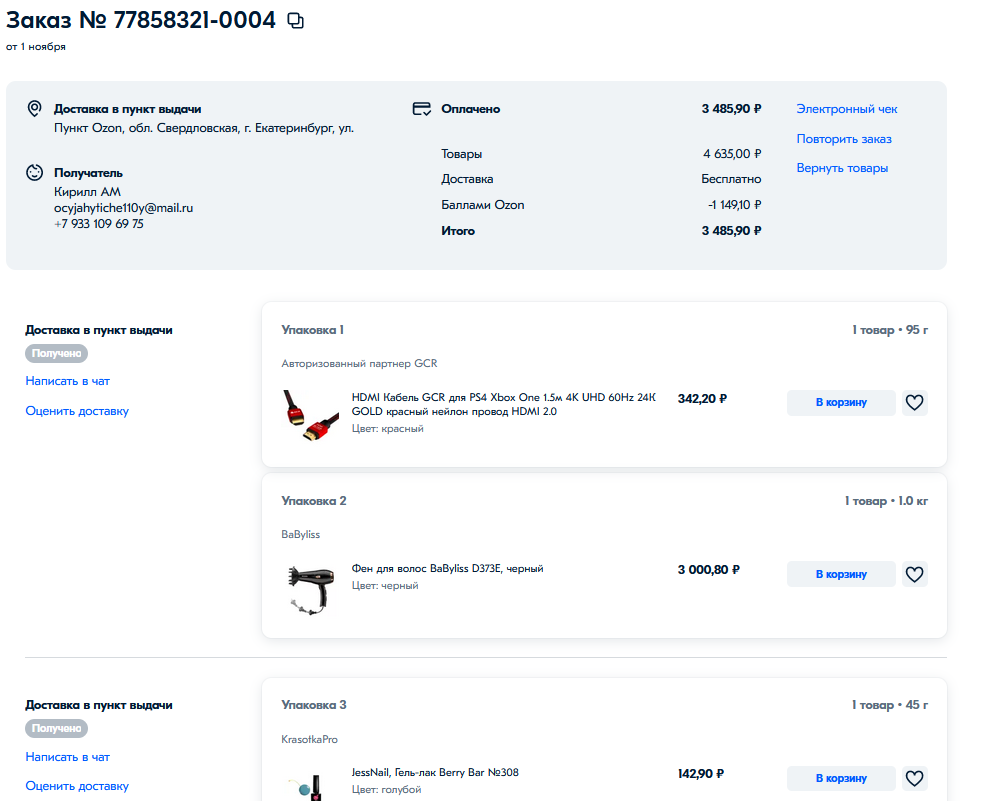Click Оценить доставку for Упаковка 3 delivery
This screenshot has width=986, height=801.
click(77, 786)
